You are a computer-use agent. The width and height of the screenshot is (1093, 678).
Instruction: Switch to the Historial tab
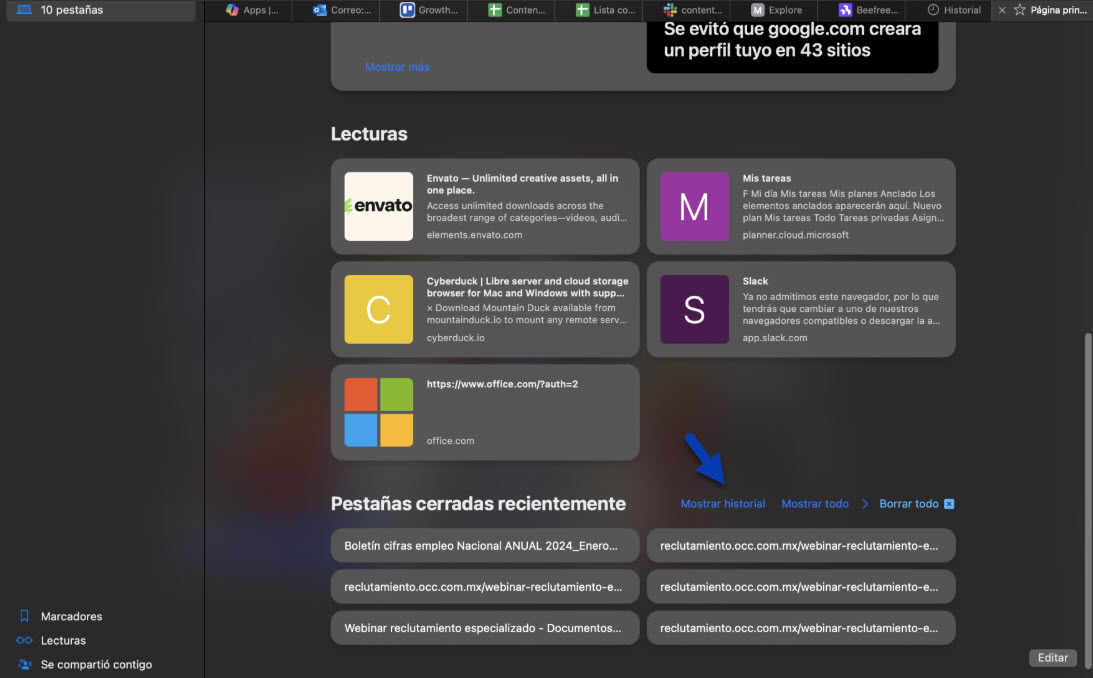click(954, 10)
